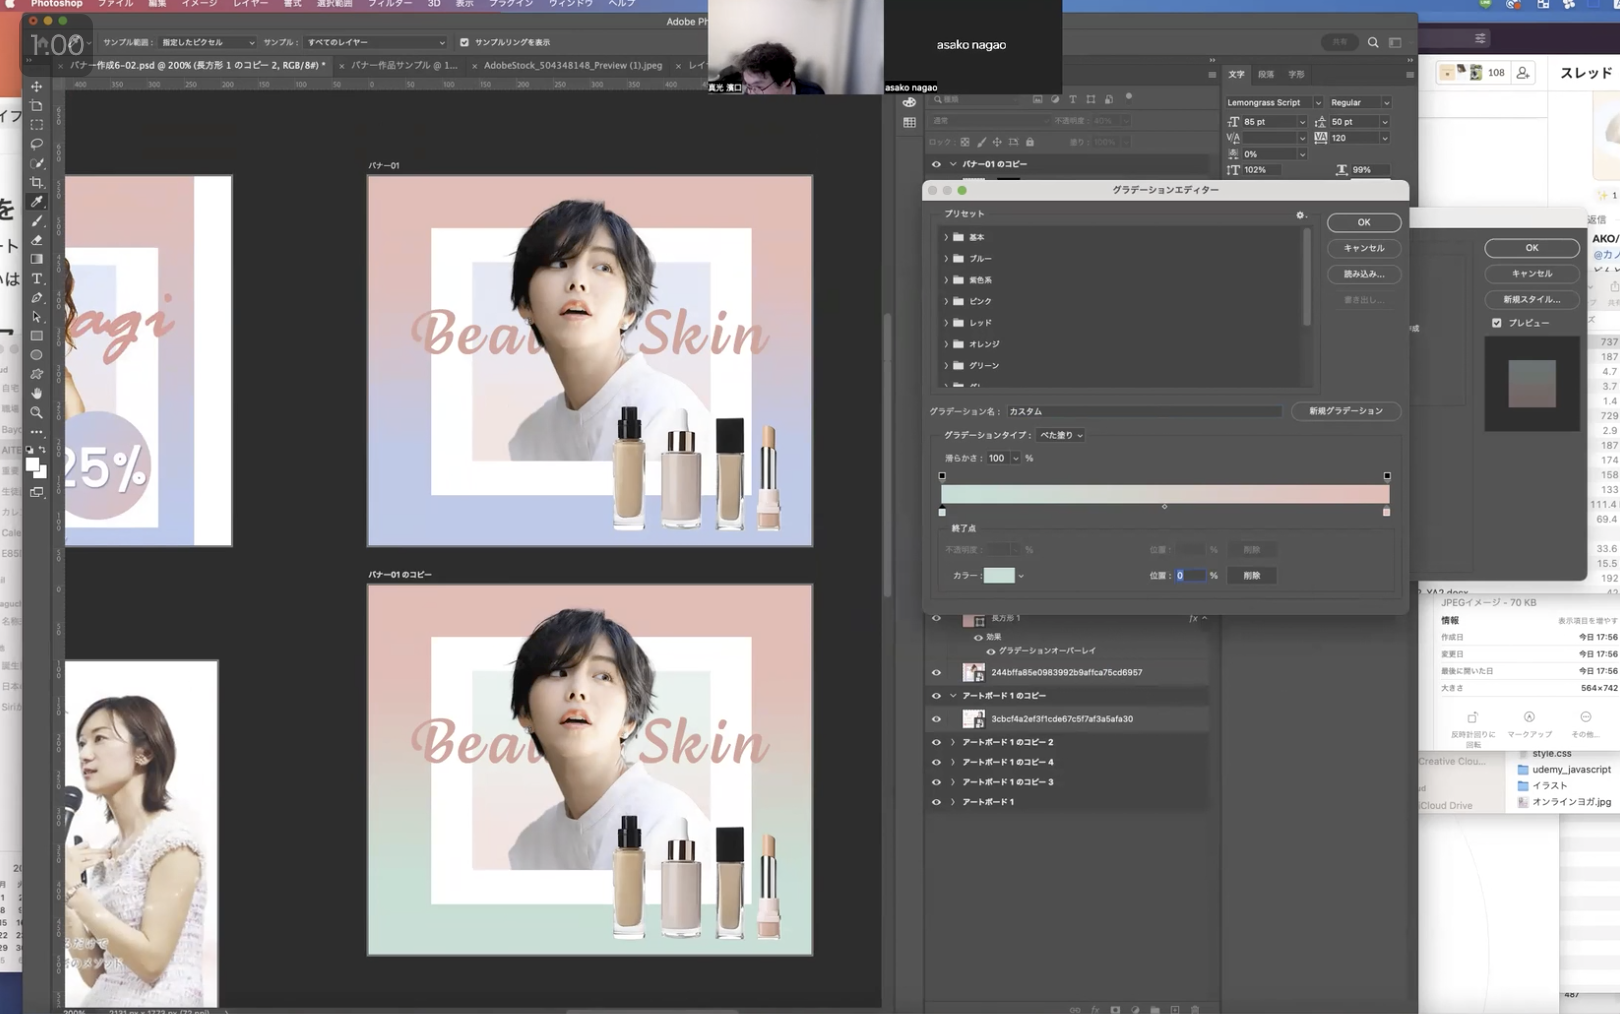Select the Hand tool
The image size is (1620, 1014).
pos(37,393)
